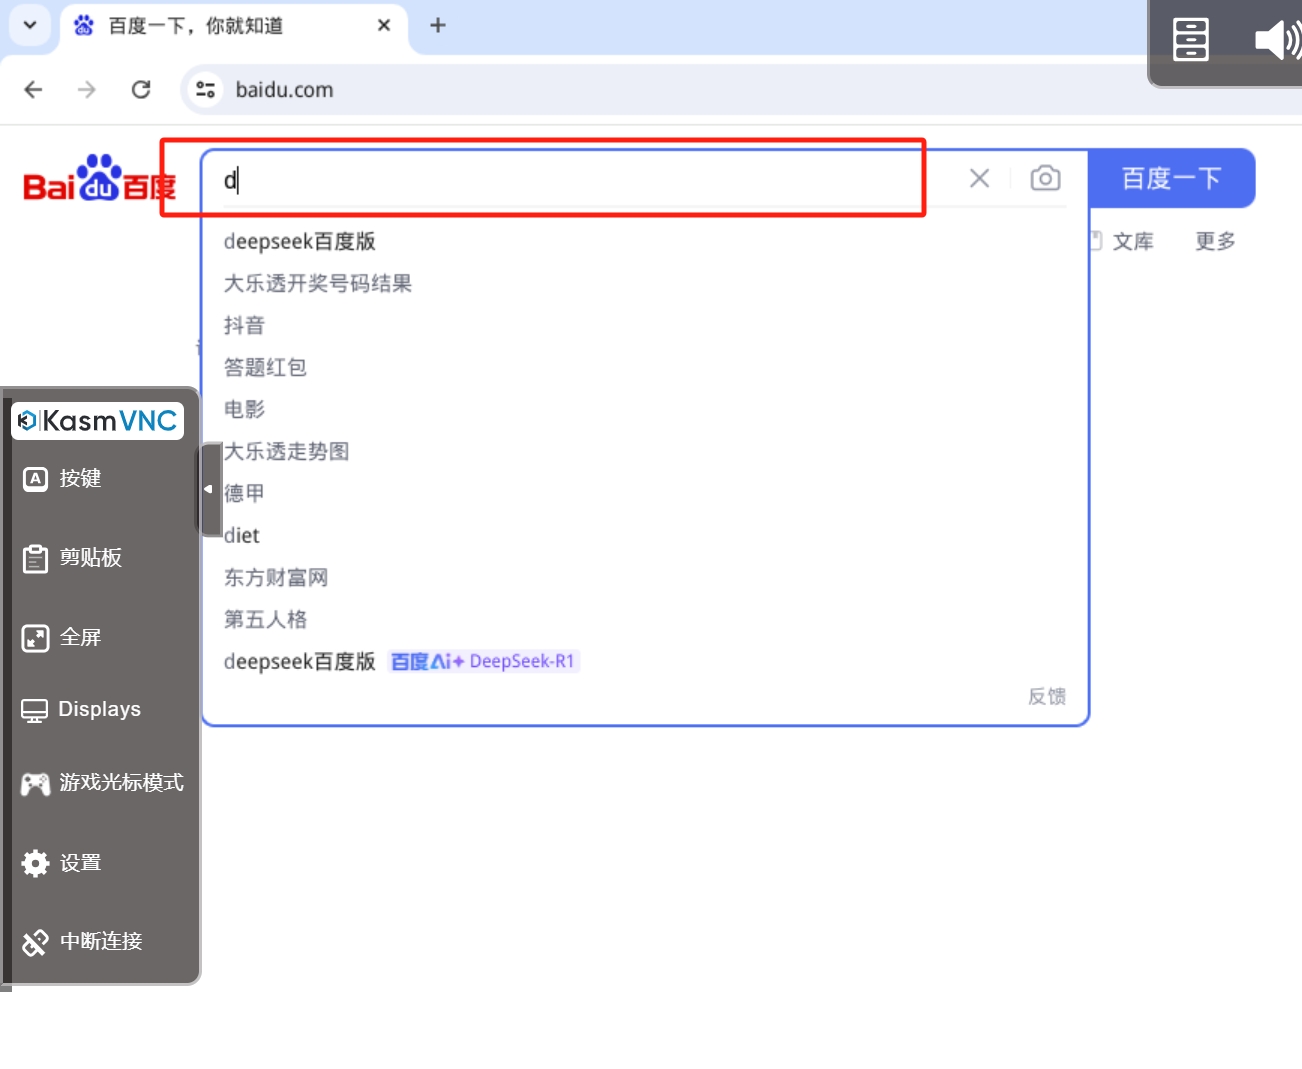Click the 百度AI+ DeepSeek-R1 badge
The image size is (1302, 1069).
point(483,661)
